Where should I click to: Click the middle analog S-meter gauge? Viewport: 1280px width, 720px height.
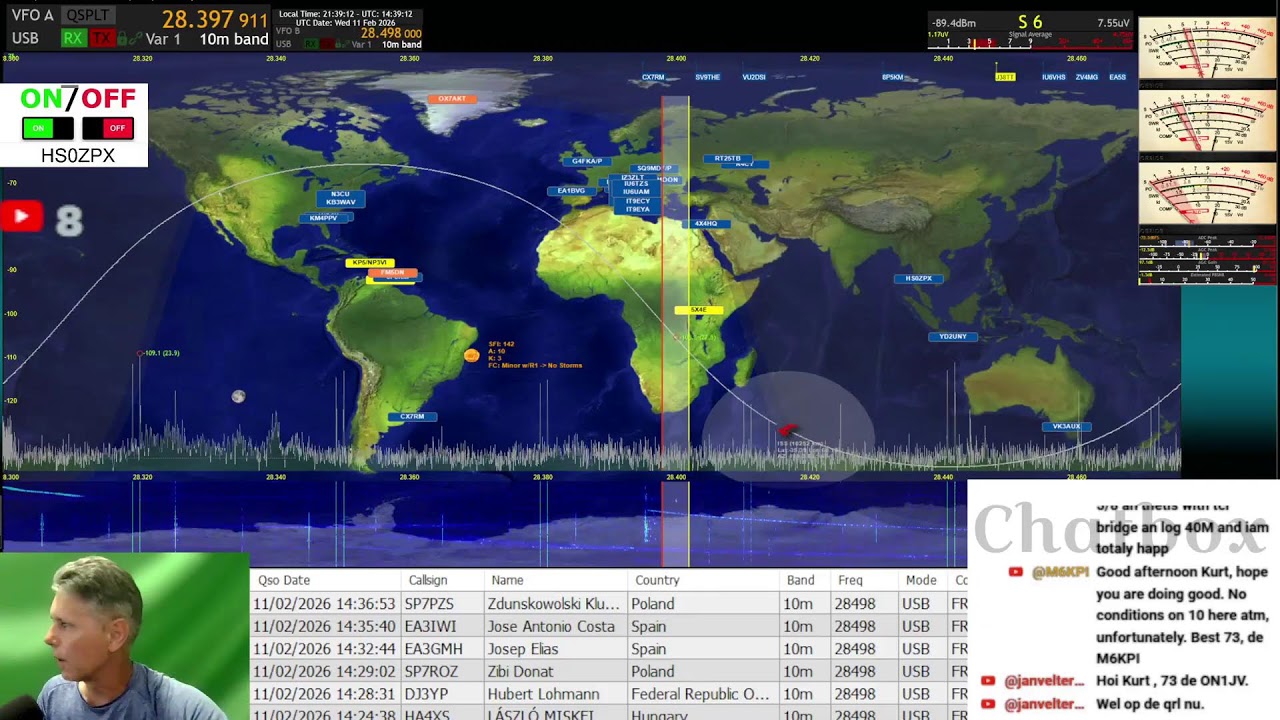coord(1208,122)
